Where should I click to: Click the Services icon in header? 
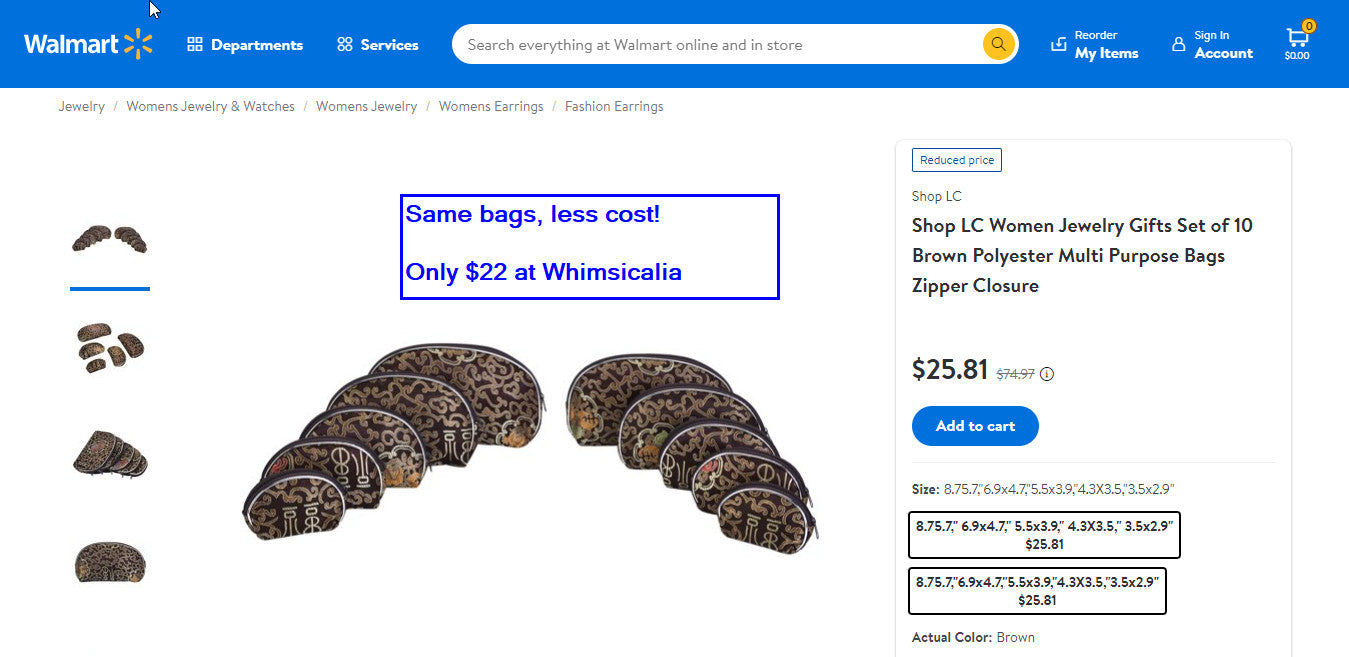click(x=345, y=45)
